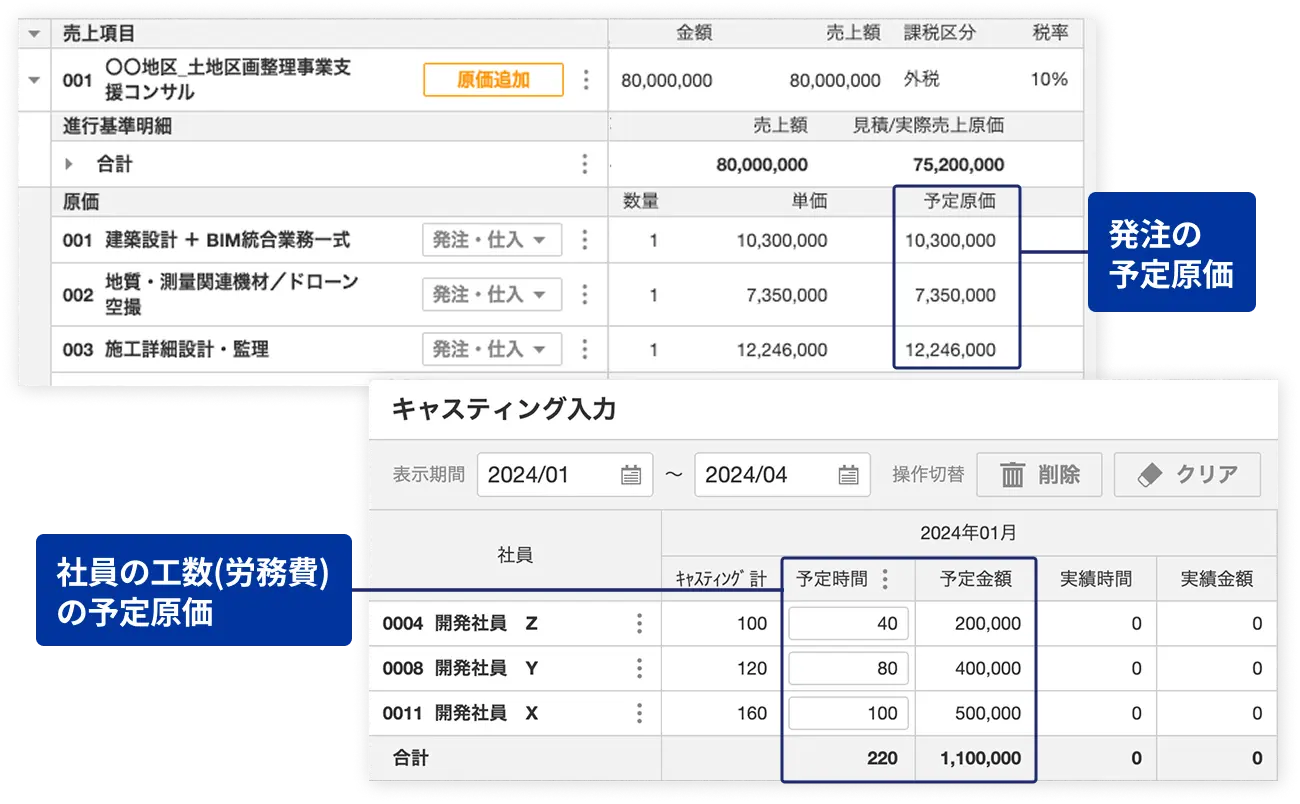Click the 原価追加 button
1300x804 pixels.
(492, 80)
